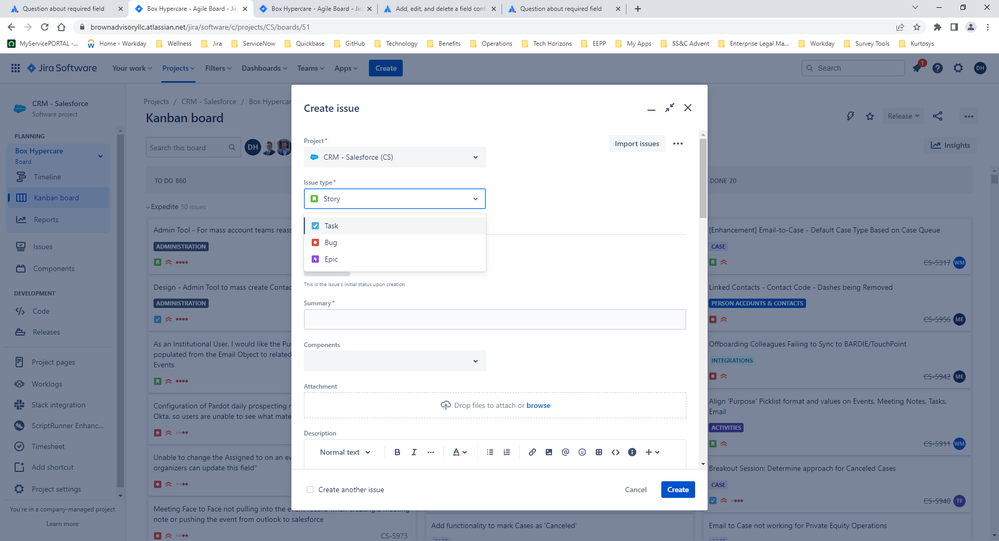This screenshot has height=541, width=999.
Task: Open Release dropdown on board
Action: pos(903,116)
